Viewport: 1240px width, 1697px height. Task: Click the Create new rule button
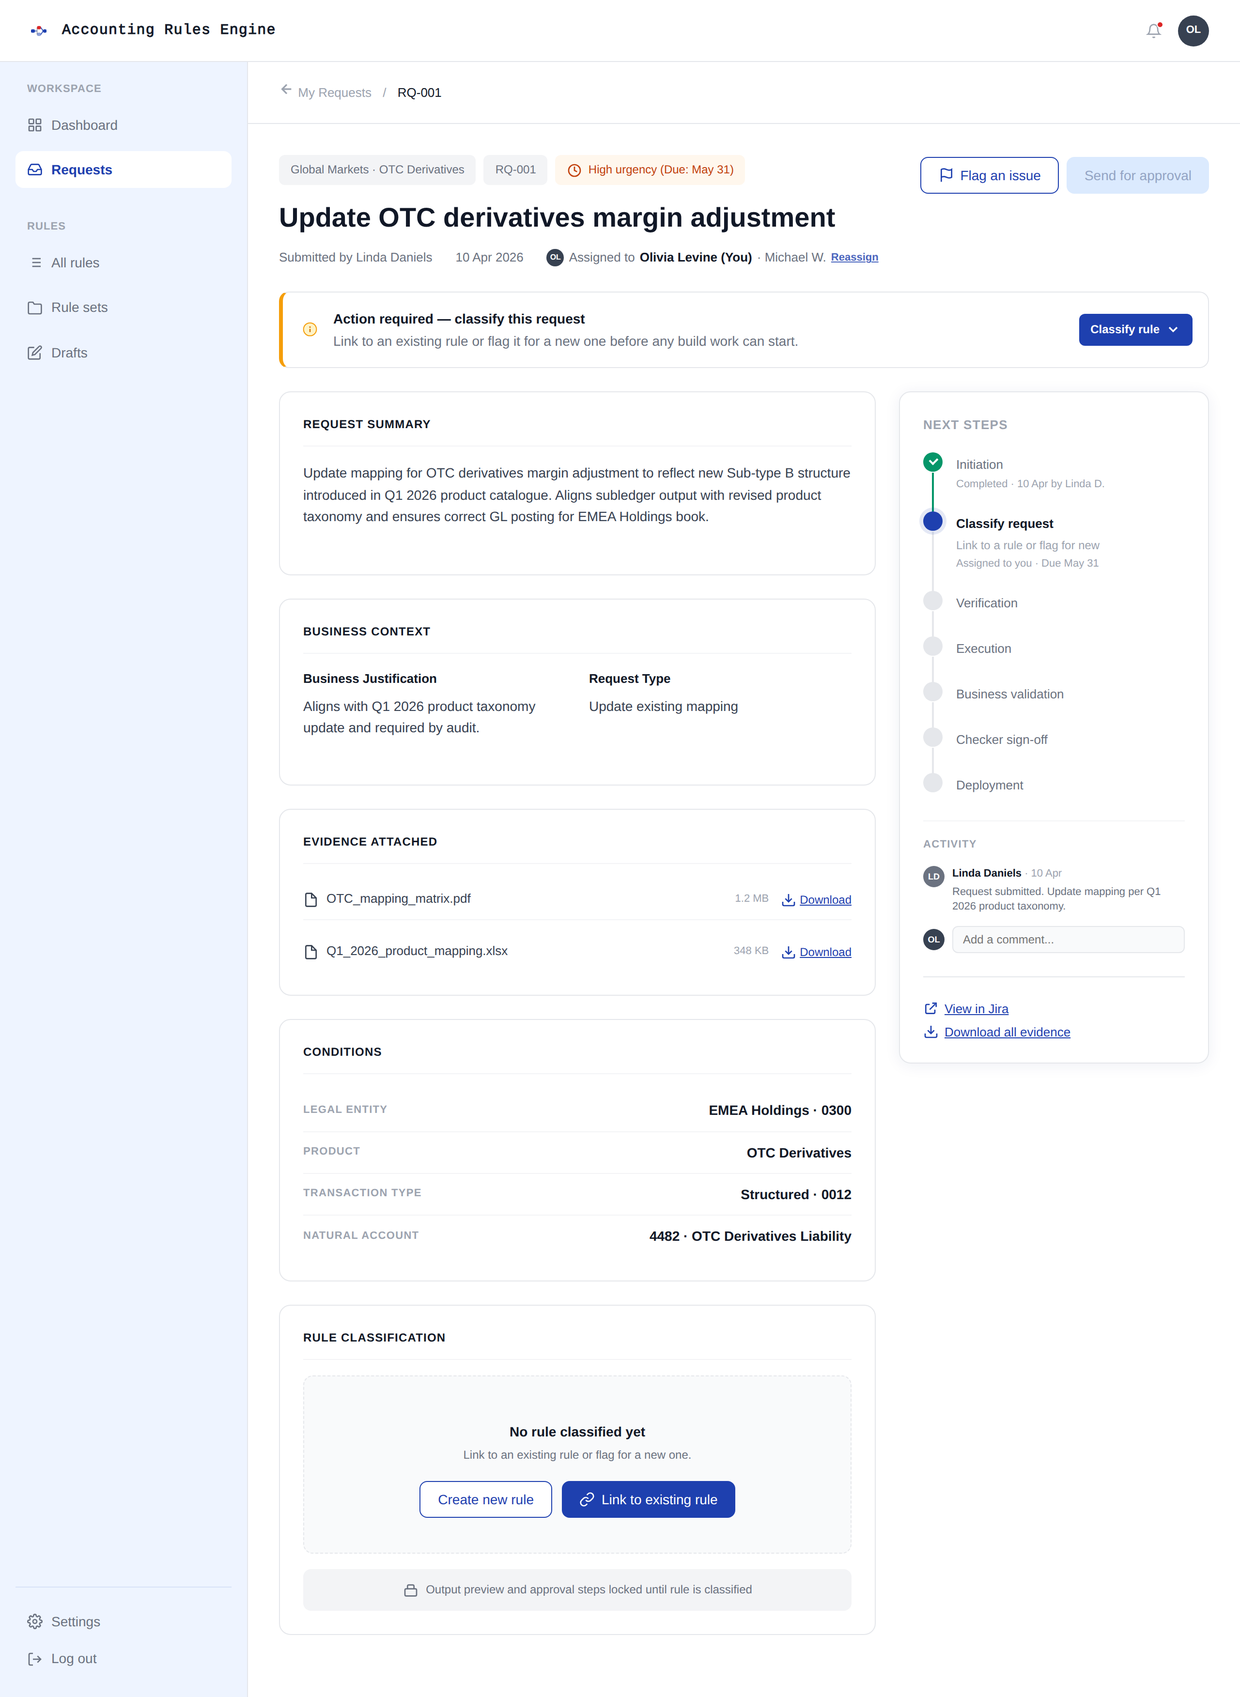coord(486,1500)
